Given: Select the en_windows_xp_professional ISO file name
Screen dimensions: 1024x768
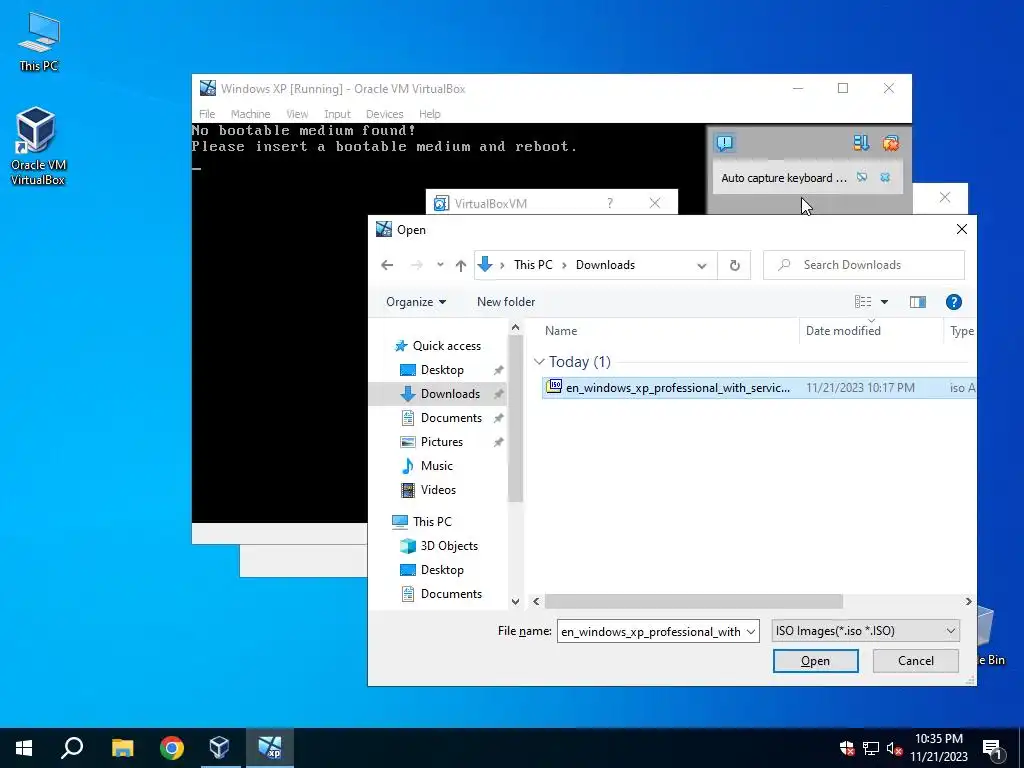Looking at the screenshot, I should pos(678,388).
